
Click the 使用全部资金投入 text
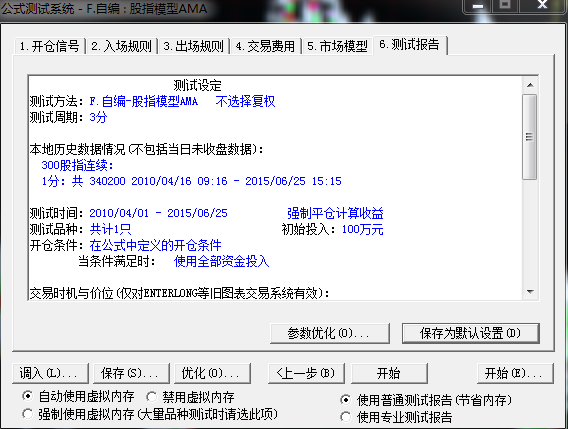[222, 261]
